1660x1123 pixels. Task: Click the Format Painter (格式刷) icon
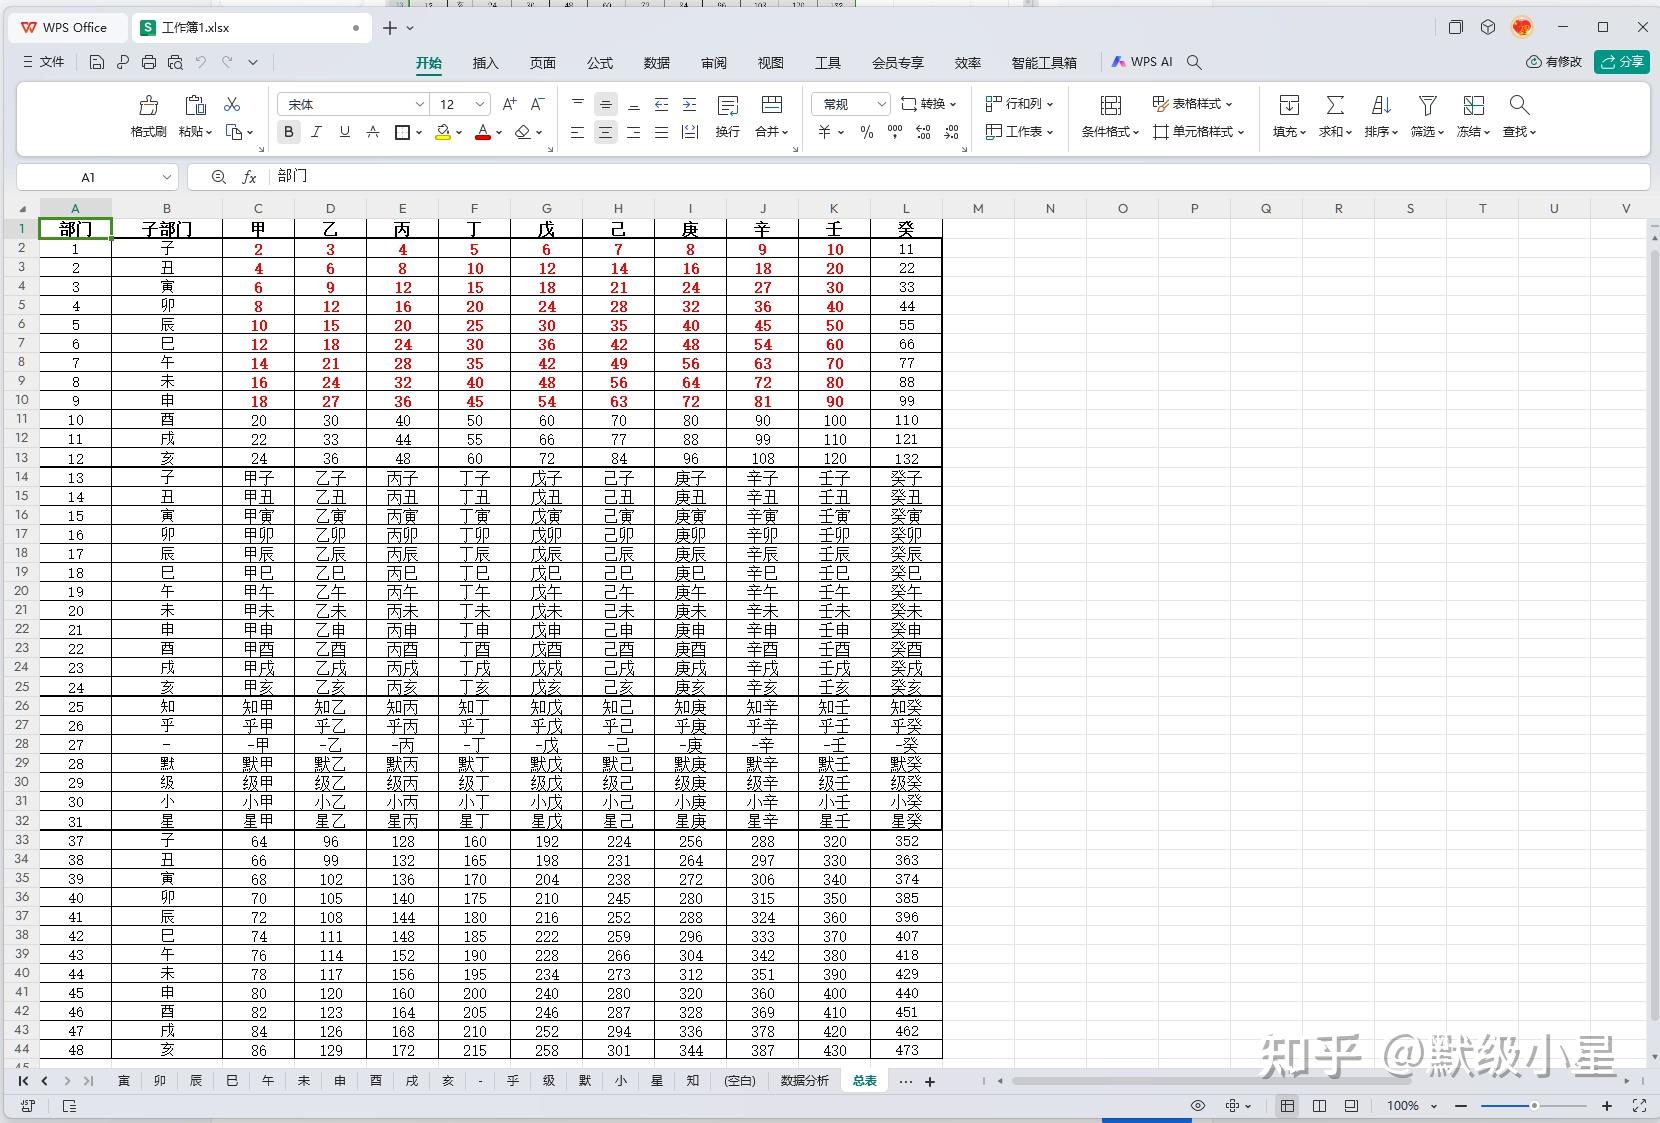tap(148, 105)
